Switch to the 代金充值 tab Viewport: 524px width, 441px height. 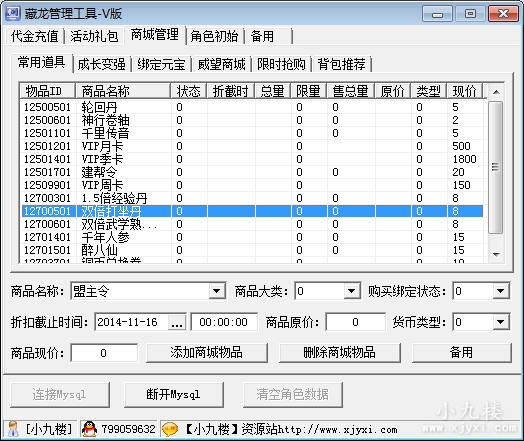[x=34, y=36]
